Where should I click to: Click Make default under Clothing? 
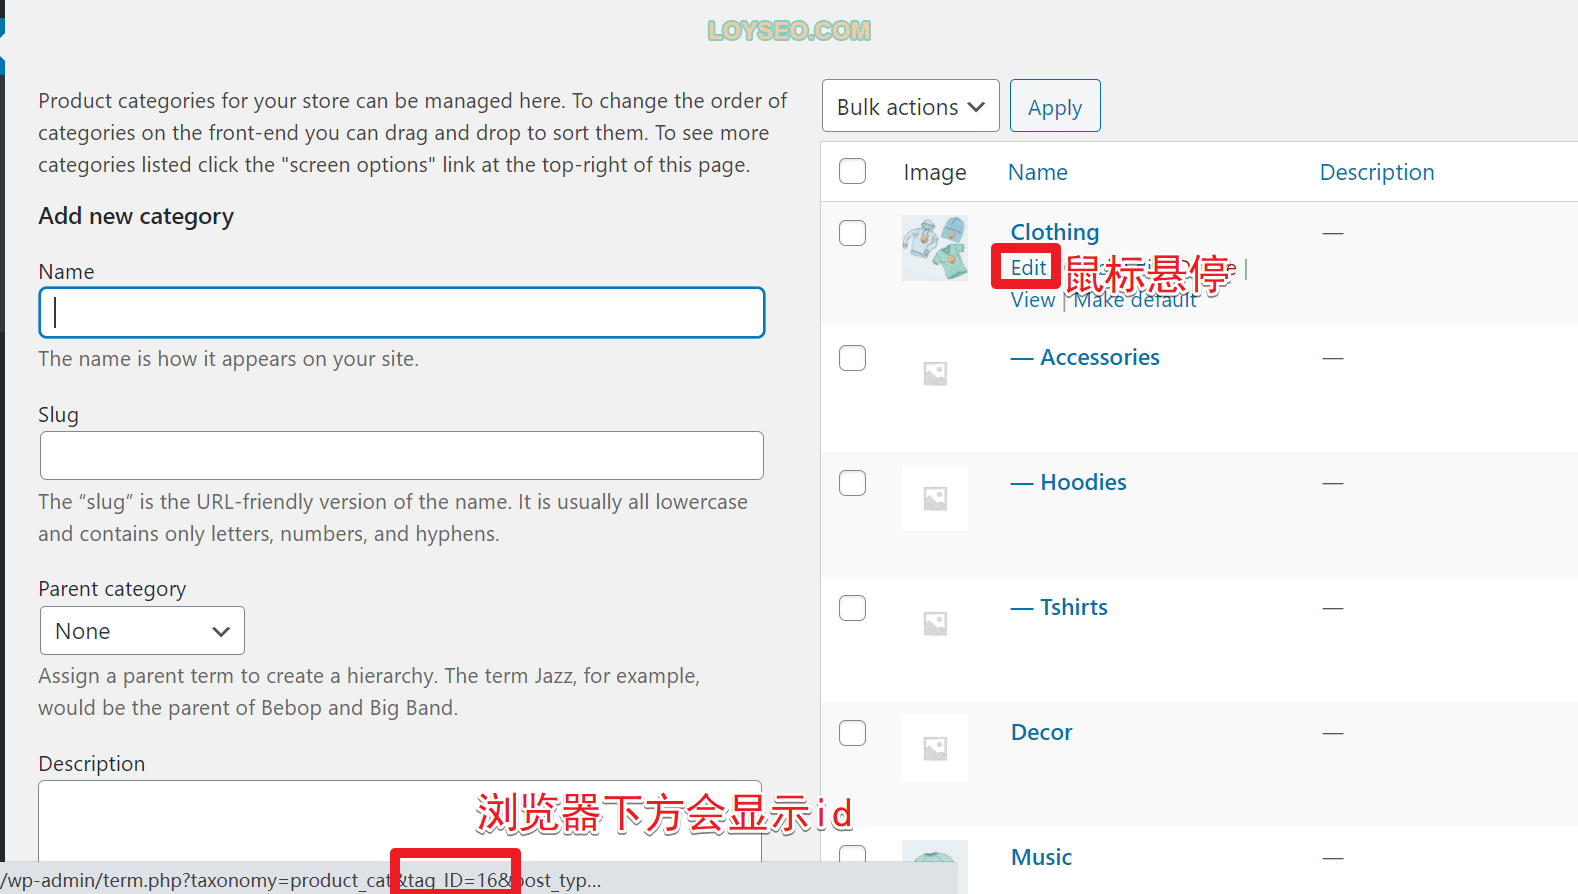tap(1135, 300)
